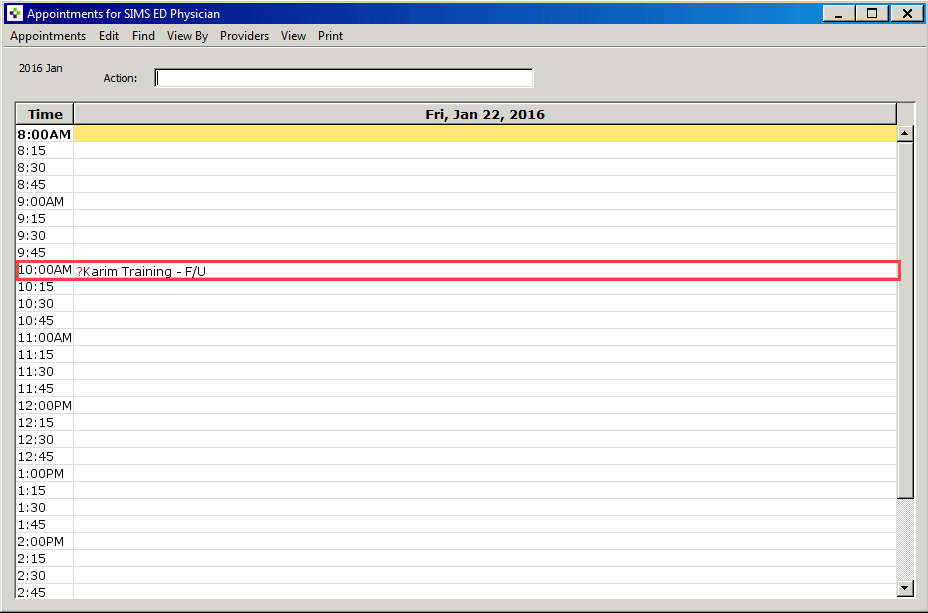Screen dimensions: 928x613
Task: Click the vertical scrollbar thumb
Action: [x=905, y=320]
